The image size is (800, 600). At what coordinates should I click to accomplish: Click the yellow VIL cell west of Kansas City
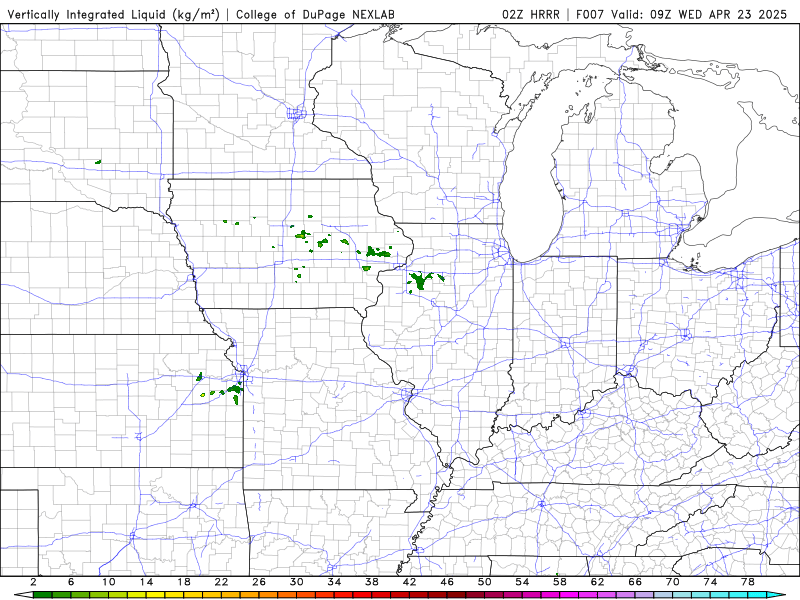pyautogui.click(x=203, y=395)
